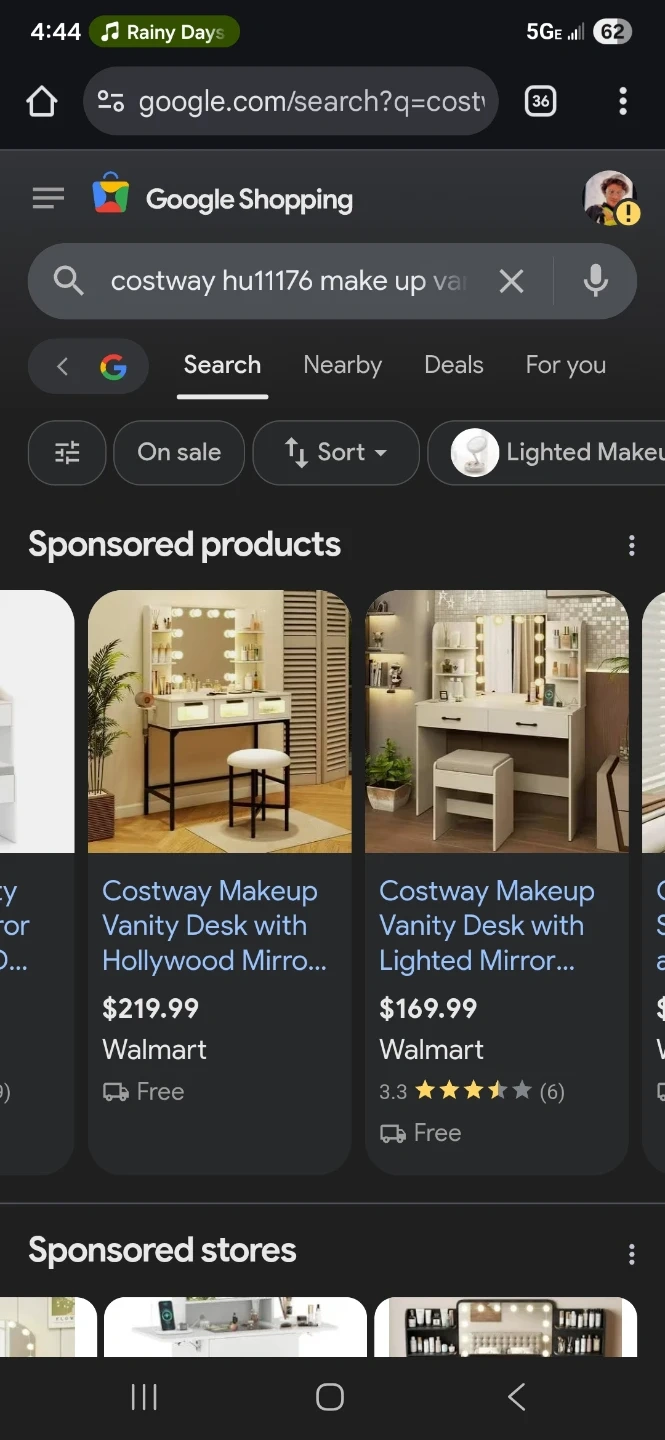
Task: Expand the Sort dropdown
Action: (336, 453)
